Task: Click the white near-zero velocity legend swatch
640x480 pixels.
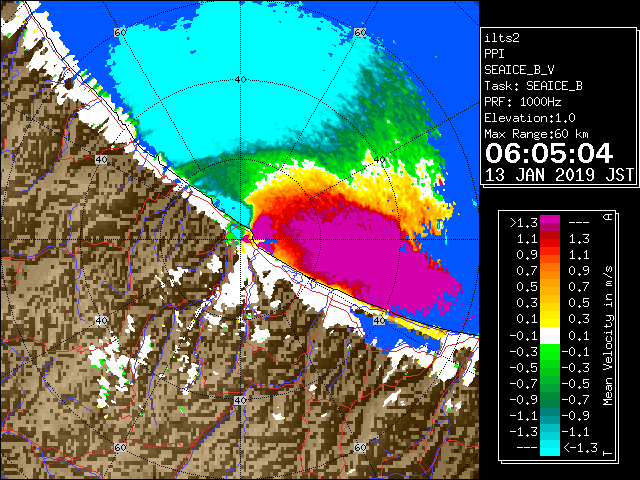Action: [549, 336]
